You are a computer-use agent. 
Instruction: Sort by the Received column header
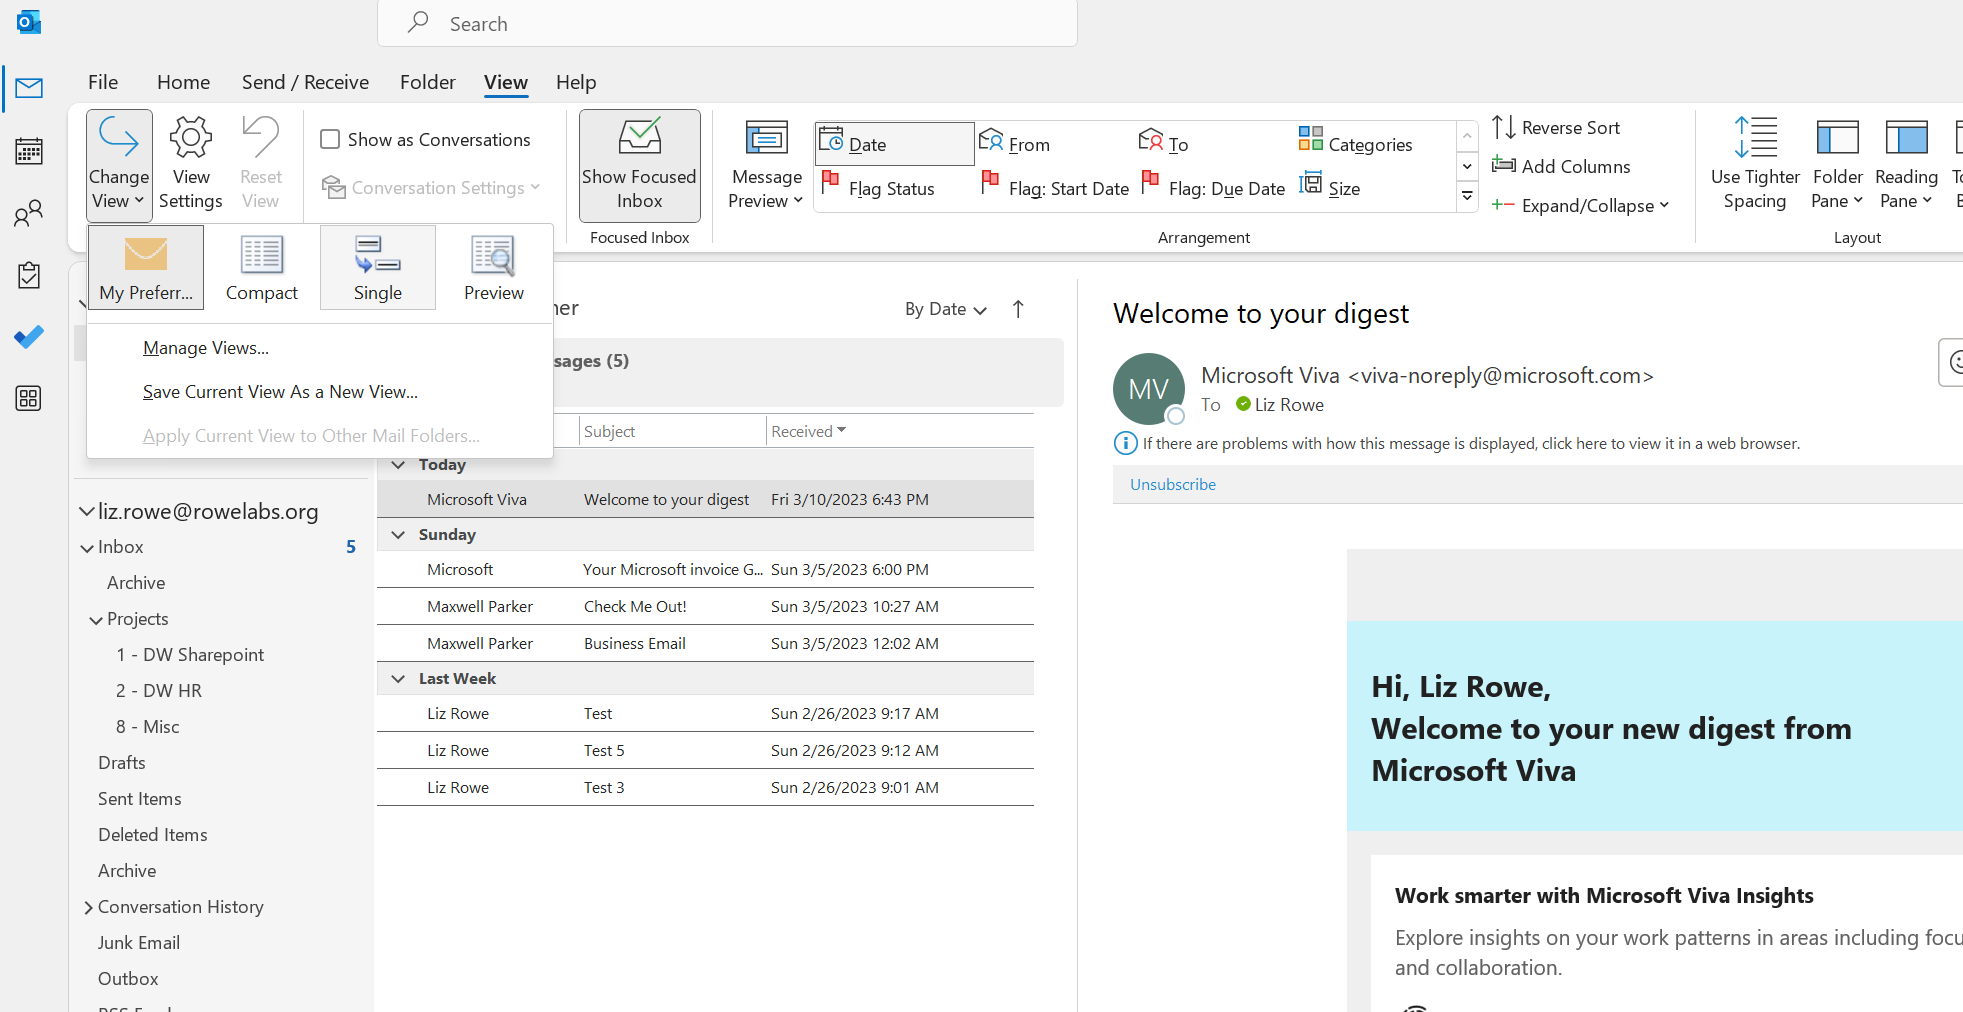900,431
